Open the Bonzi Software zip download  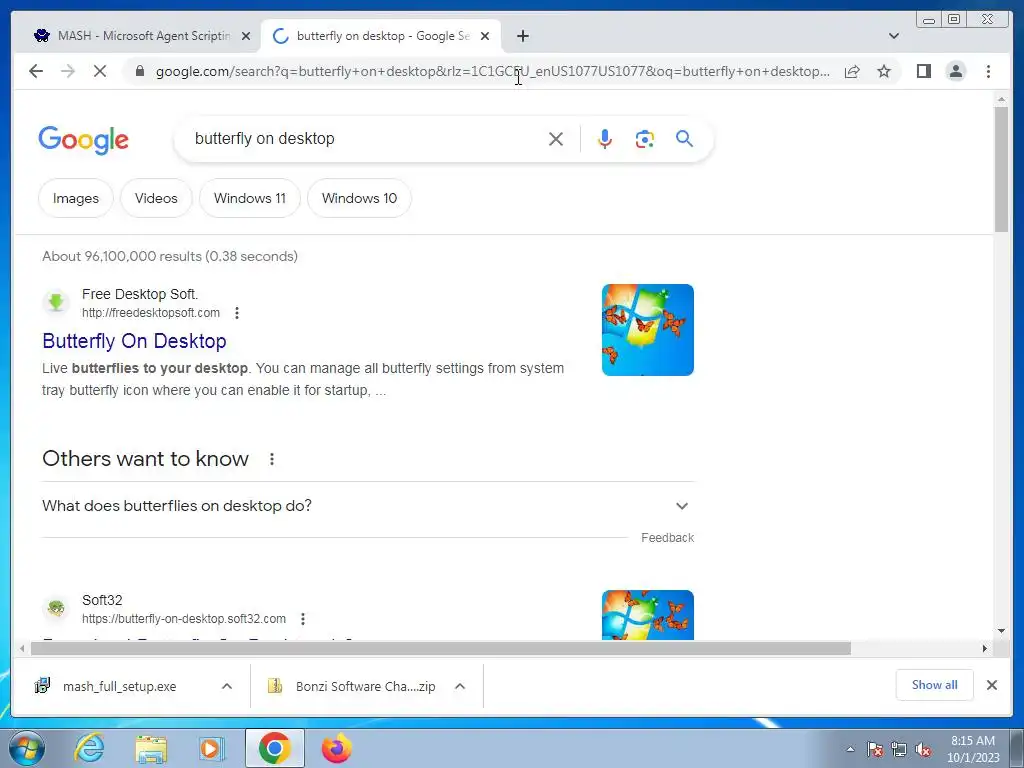(353, 686)
